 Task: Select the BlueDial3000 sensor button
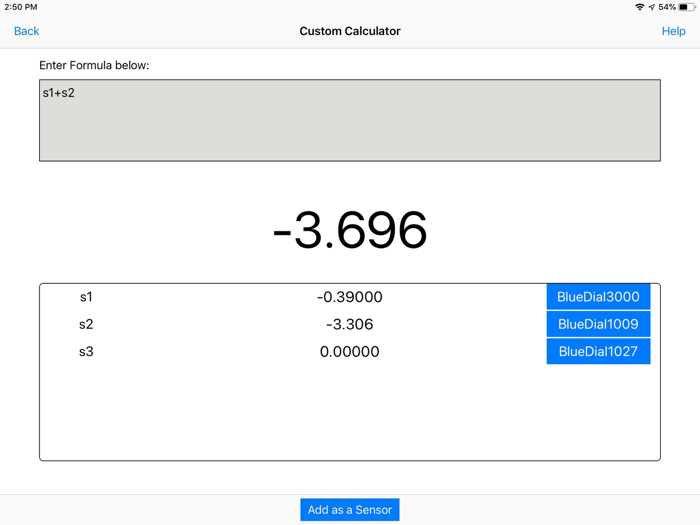598,296
